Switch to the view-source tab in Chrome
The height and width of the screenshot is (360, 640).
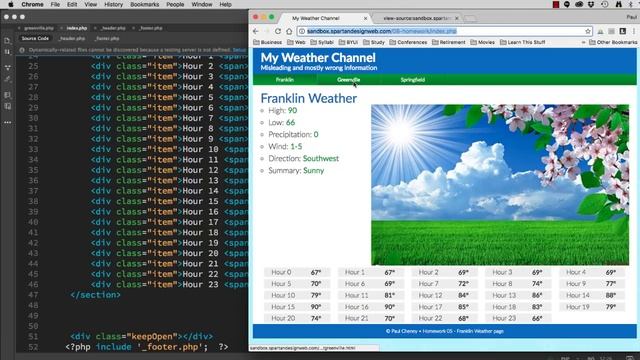point(416,18)
